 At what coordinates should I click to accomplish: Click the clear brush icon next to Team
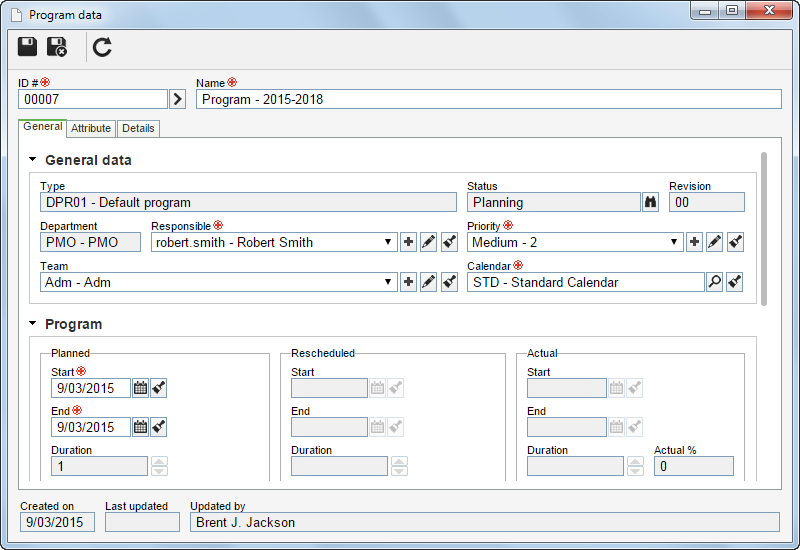coord(449,282)
